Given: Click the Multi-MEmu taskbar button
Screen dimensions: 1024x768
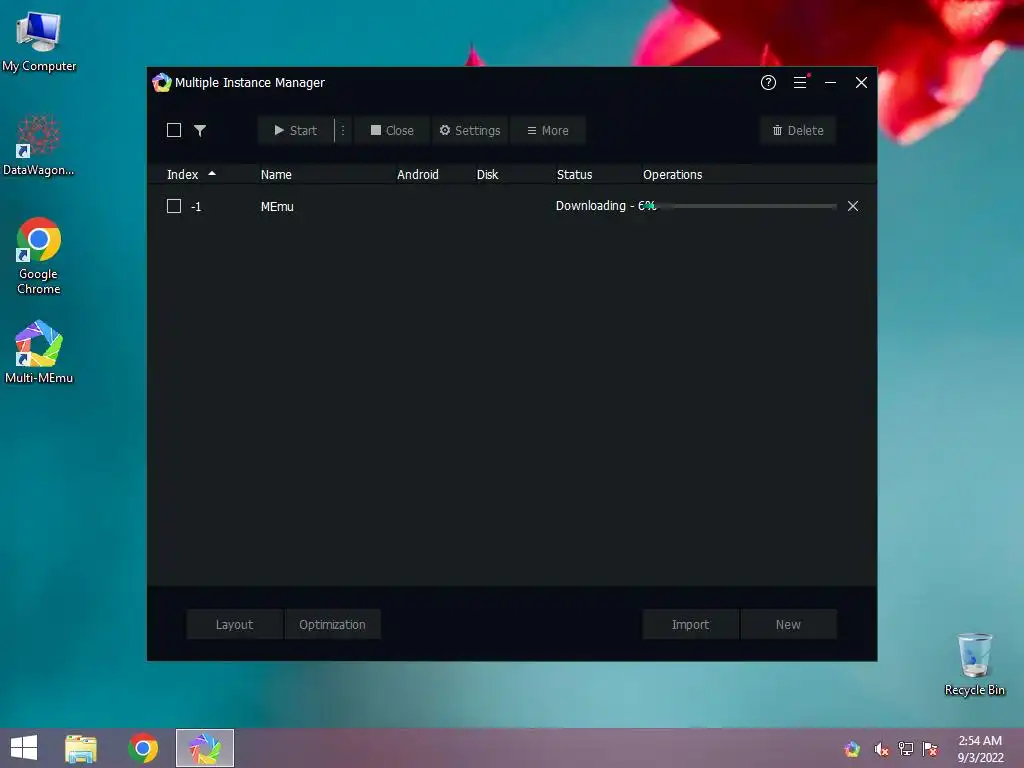Looking at the screenshot, I should [205, 748].
